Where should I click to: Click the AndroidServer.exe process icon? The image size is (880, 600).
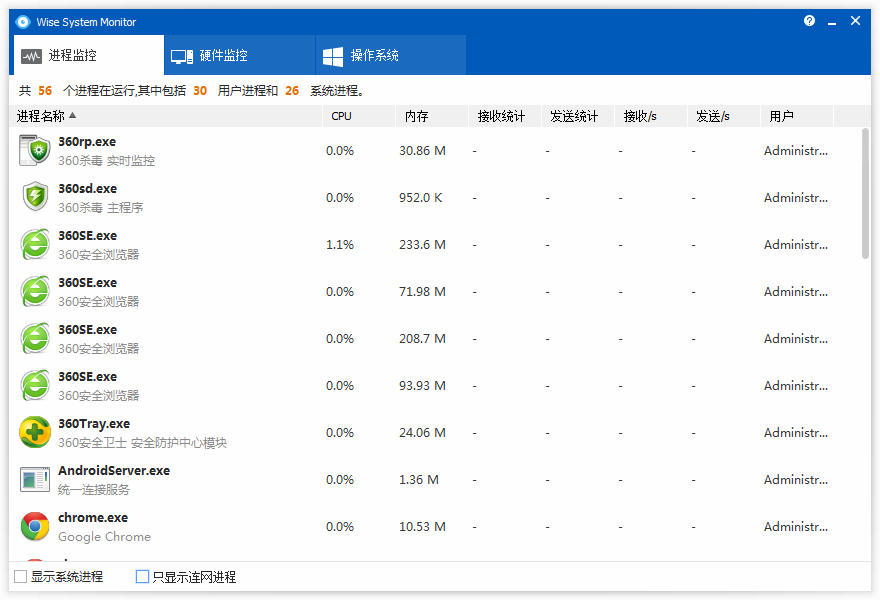tap(34, 478)
